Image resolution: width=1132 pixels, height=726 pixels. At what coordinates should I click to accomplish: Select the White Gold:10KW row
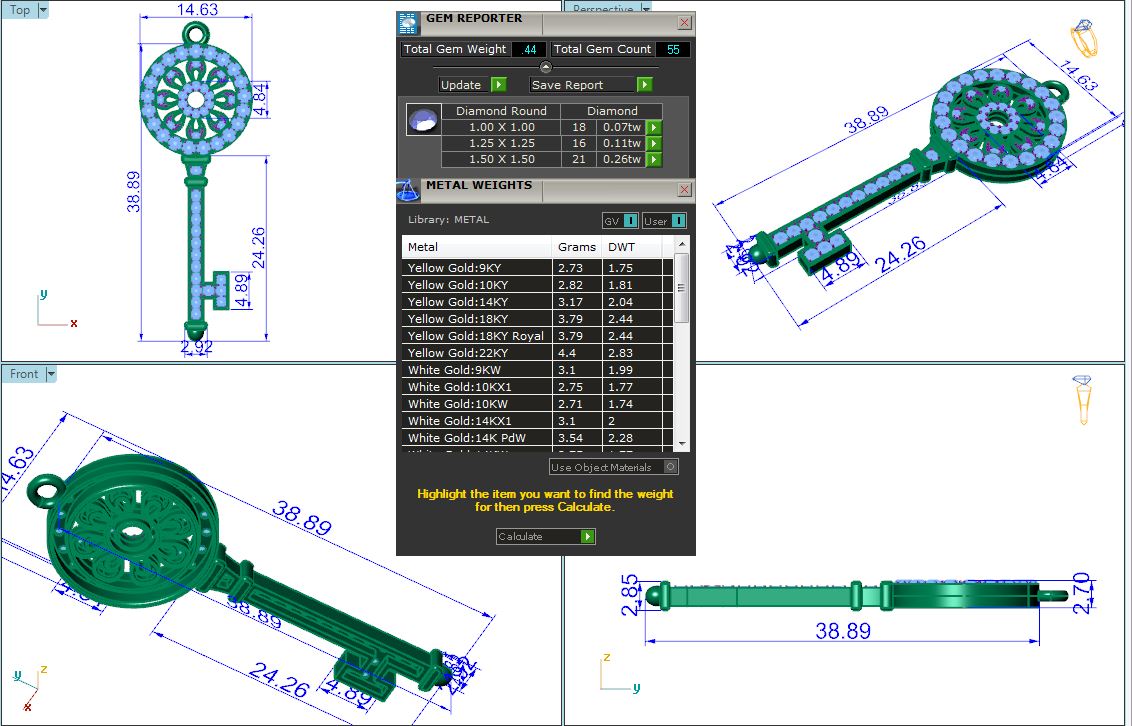point(538,403)
